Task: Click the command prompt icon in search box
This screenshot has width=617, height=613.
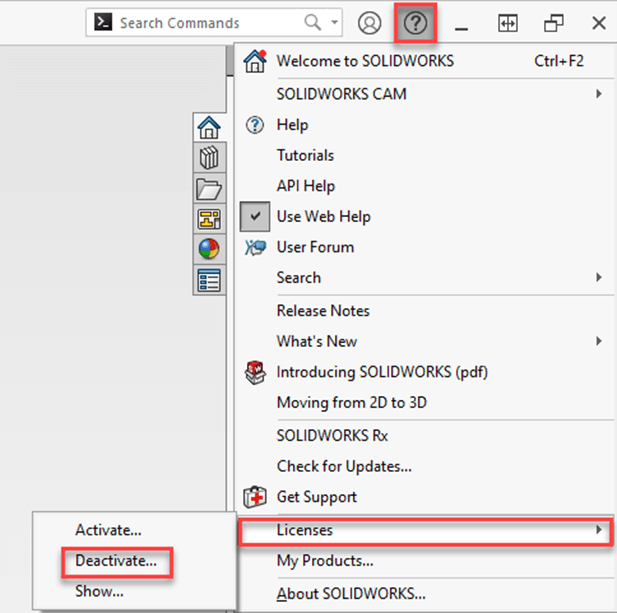Action: [x=103, y=22]
